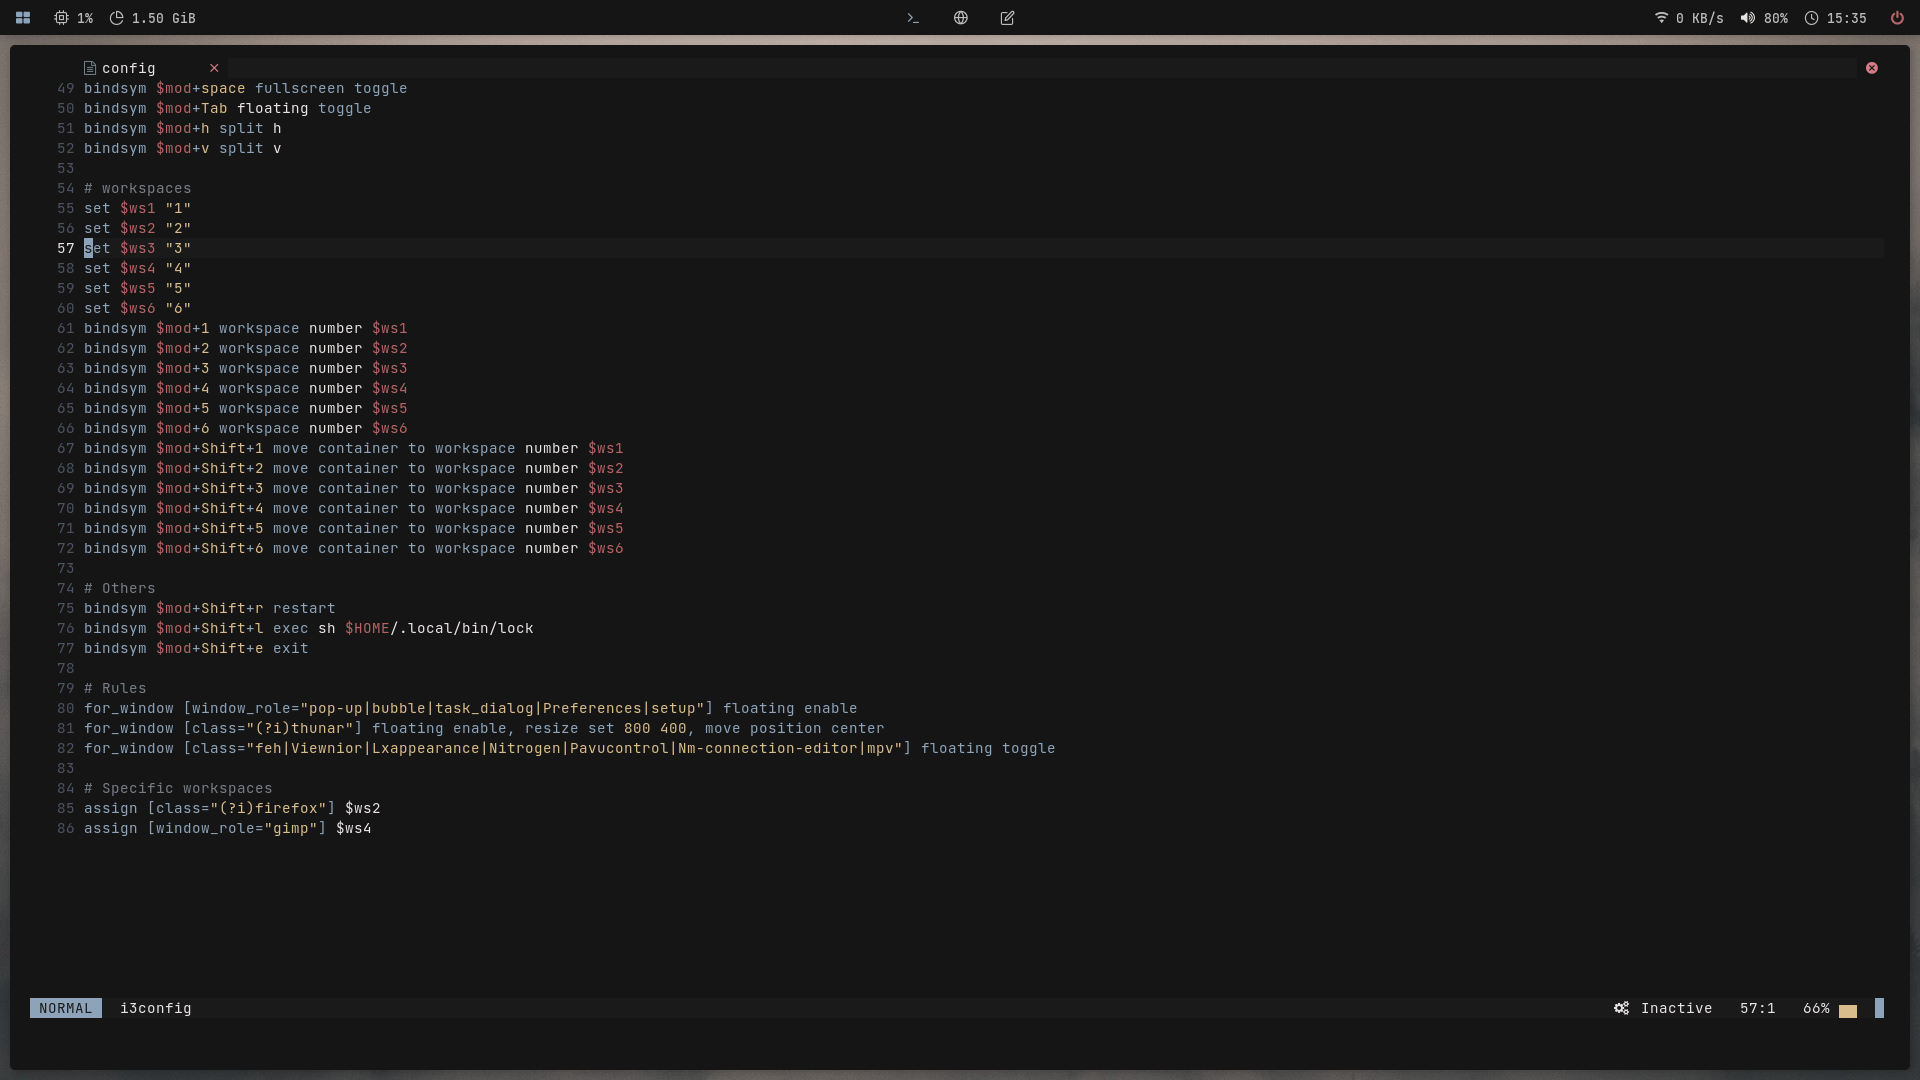Click the feh|Viewnior floating toggle line
The image size is (1920, 1080).
pos(569,748)
